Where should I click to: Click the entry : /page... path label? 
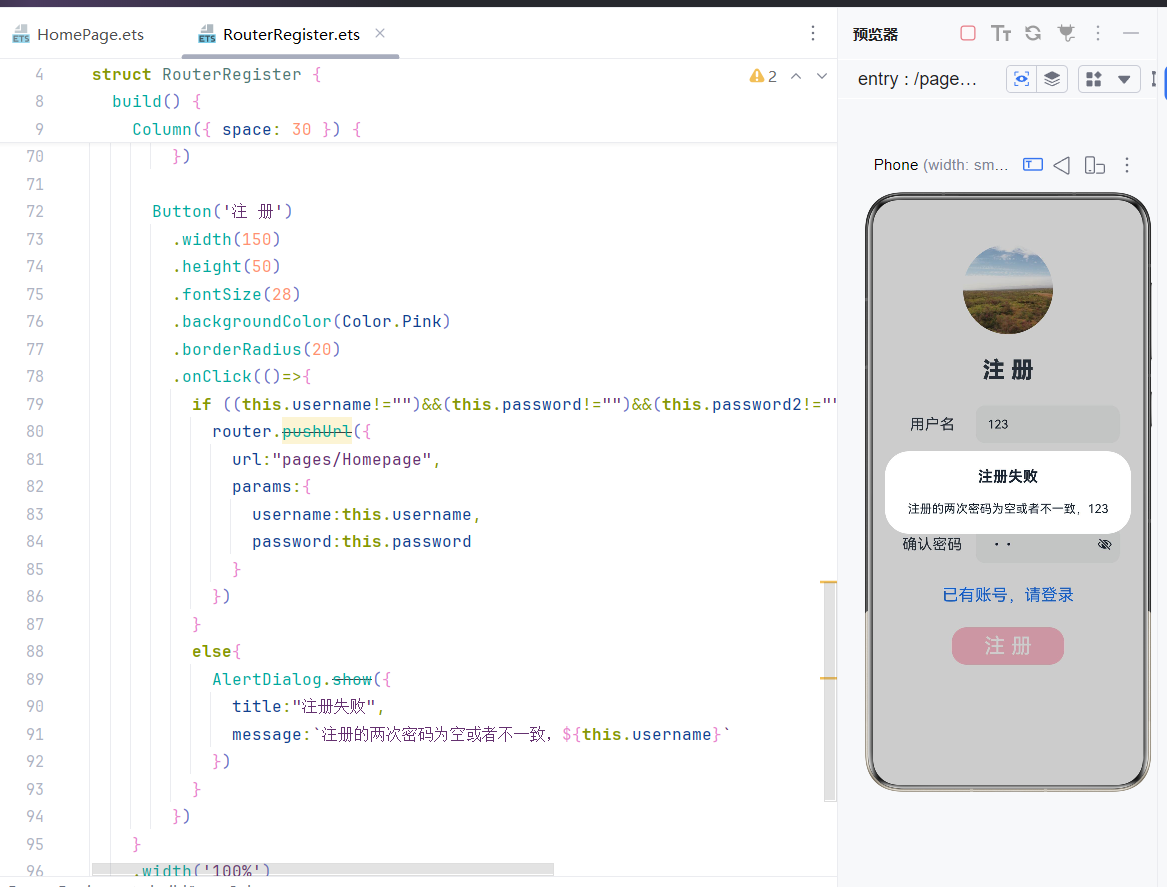(x=917, y=79)
